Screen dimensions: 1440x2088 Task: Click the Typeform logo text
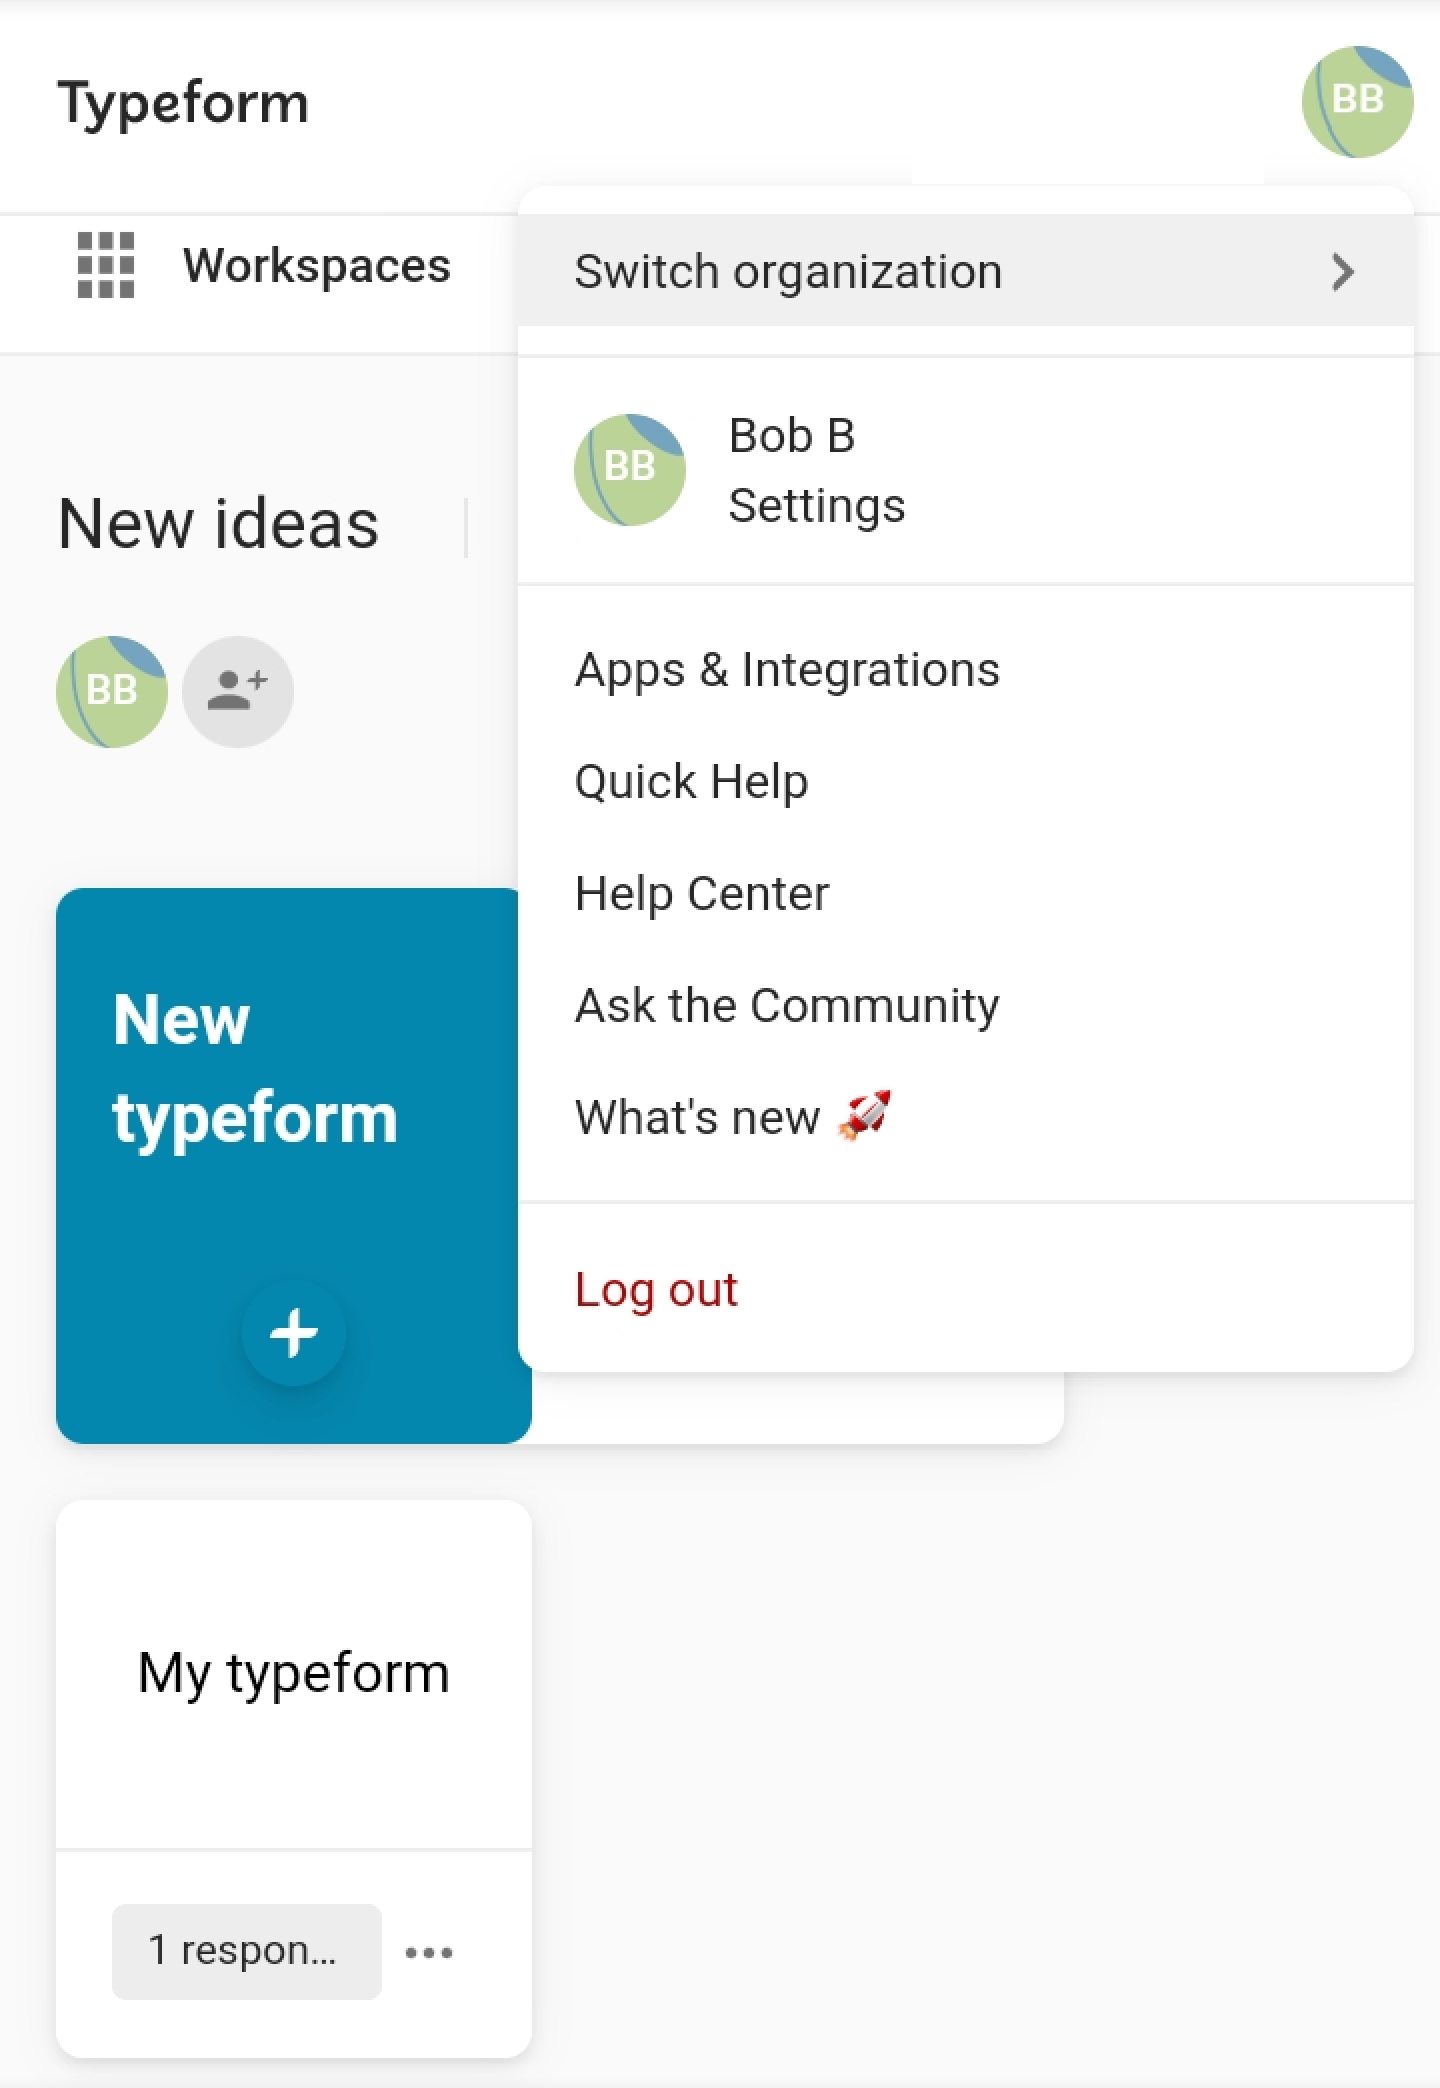tap(184, 102)
